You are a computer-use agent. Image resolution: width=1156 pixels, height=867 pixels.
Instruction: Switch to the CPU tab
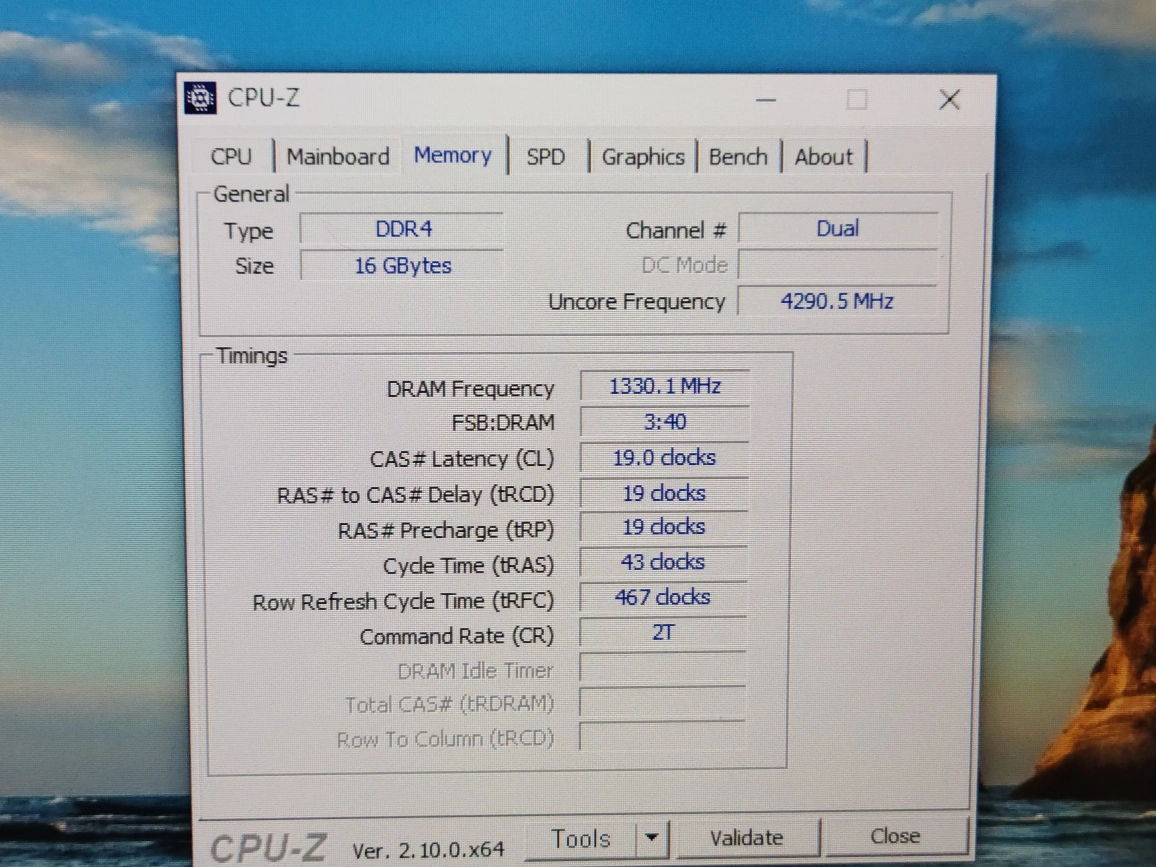(x=231, y=157)
